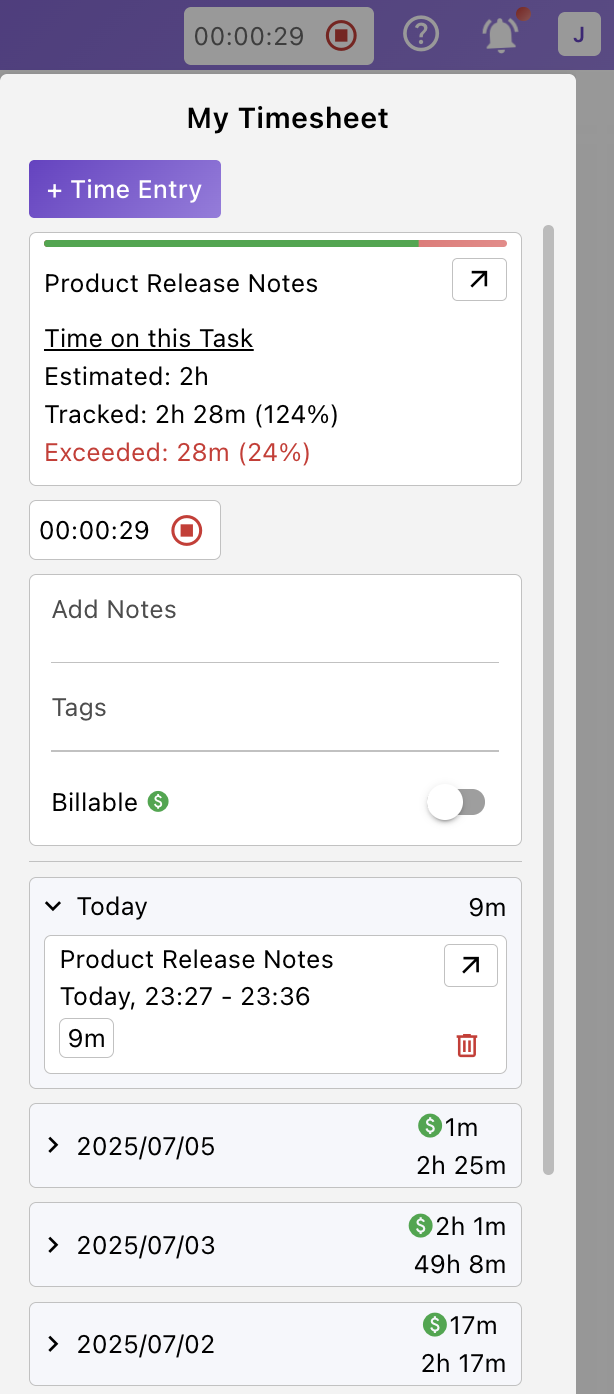614x1394 pixels.
Task: Open today's Product Release Notes entry arrow
Action: [470, 965]
